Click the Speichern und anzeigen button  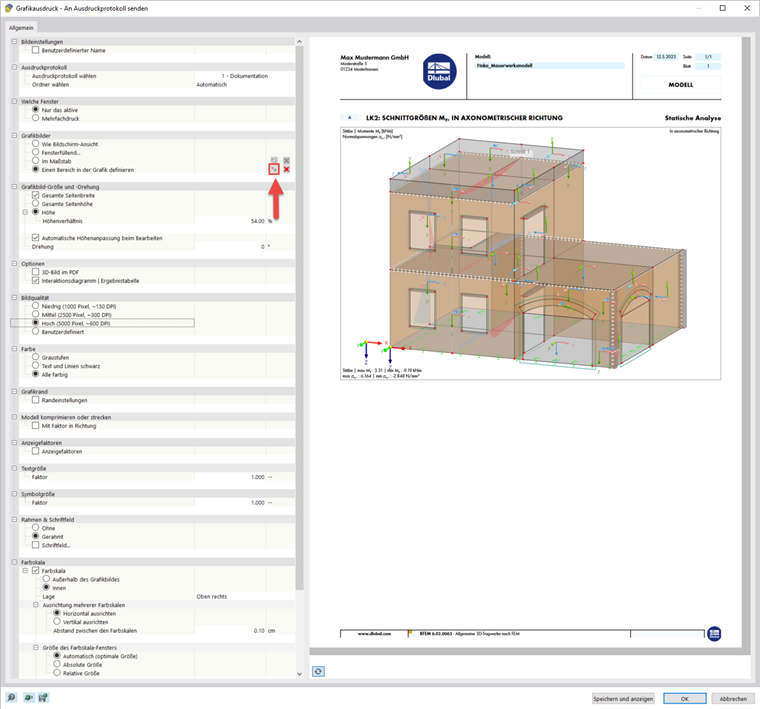pyautogui.click(x=623, y=698)
